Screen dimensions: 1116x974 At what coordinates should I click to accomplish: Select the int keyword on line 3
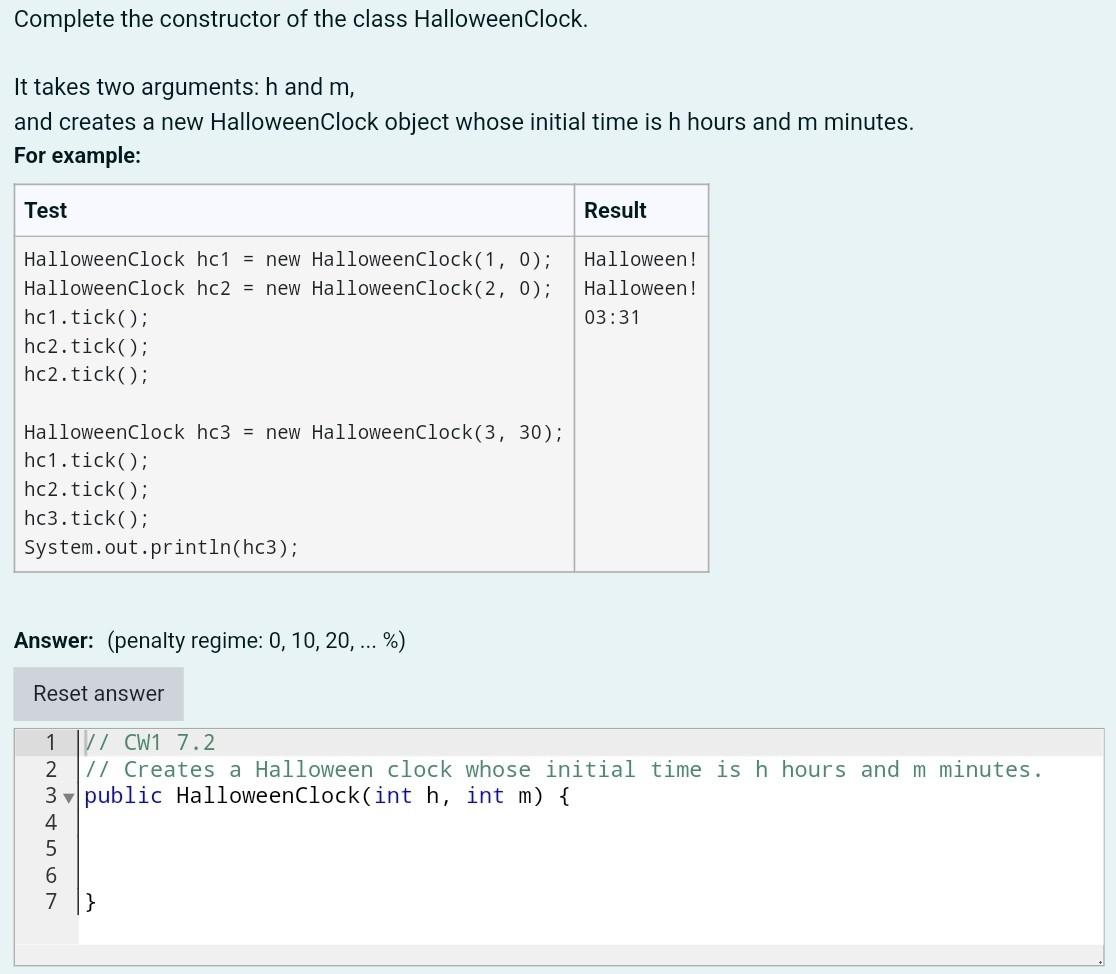pyautogui.click(x=393, y=795)
